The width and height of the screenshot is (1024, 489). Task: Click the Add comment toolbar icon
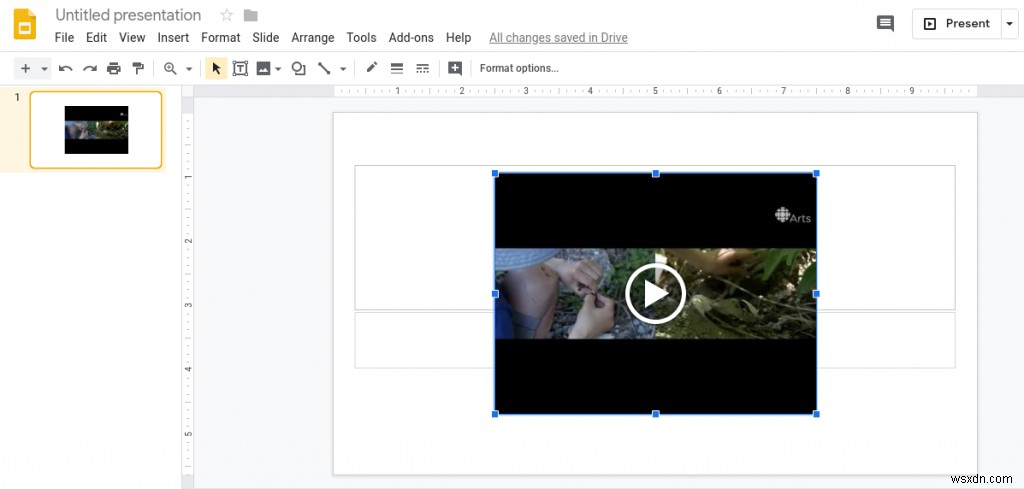tap(455, 68)
